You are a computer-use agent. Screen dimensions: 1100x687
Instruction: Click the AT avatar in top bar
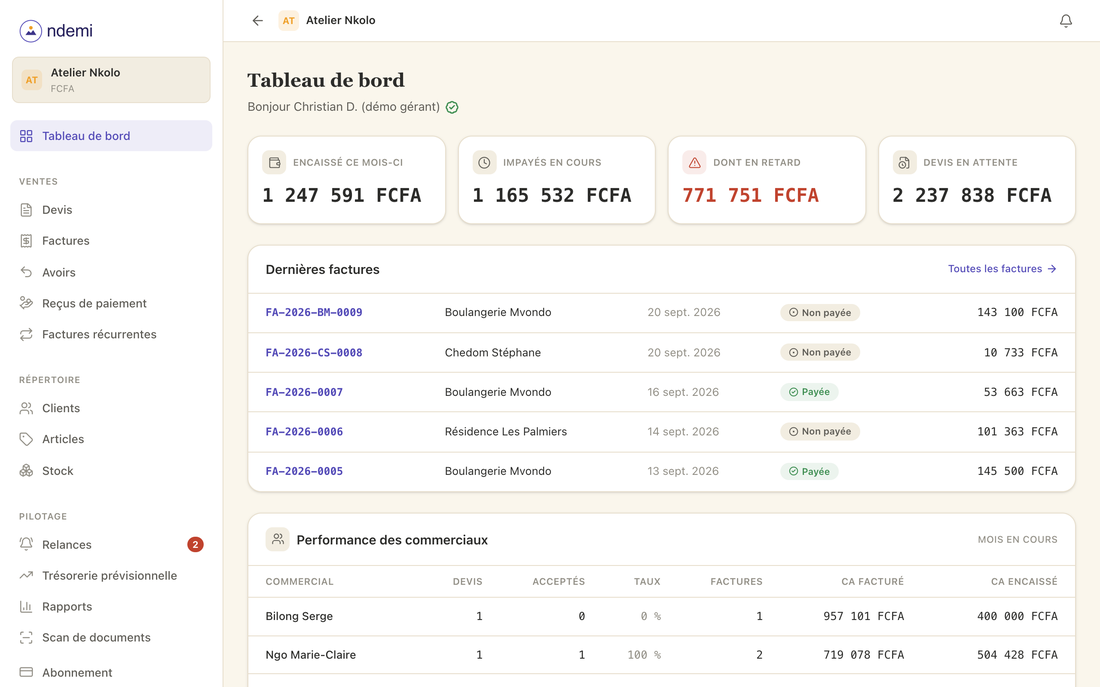pos(288,20)
